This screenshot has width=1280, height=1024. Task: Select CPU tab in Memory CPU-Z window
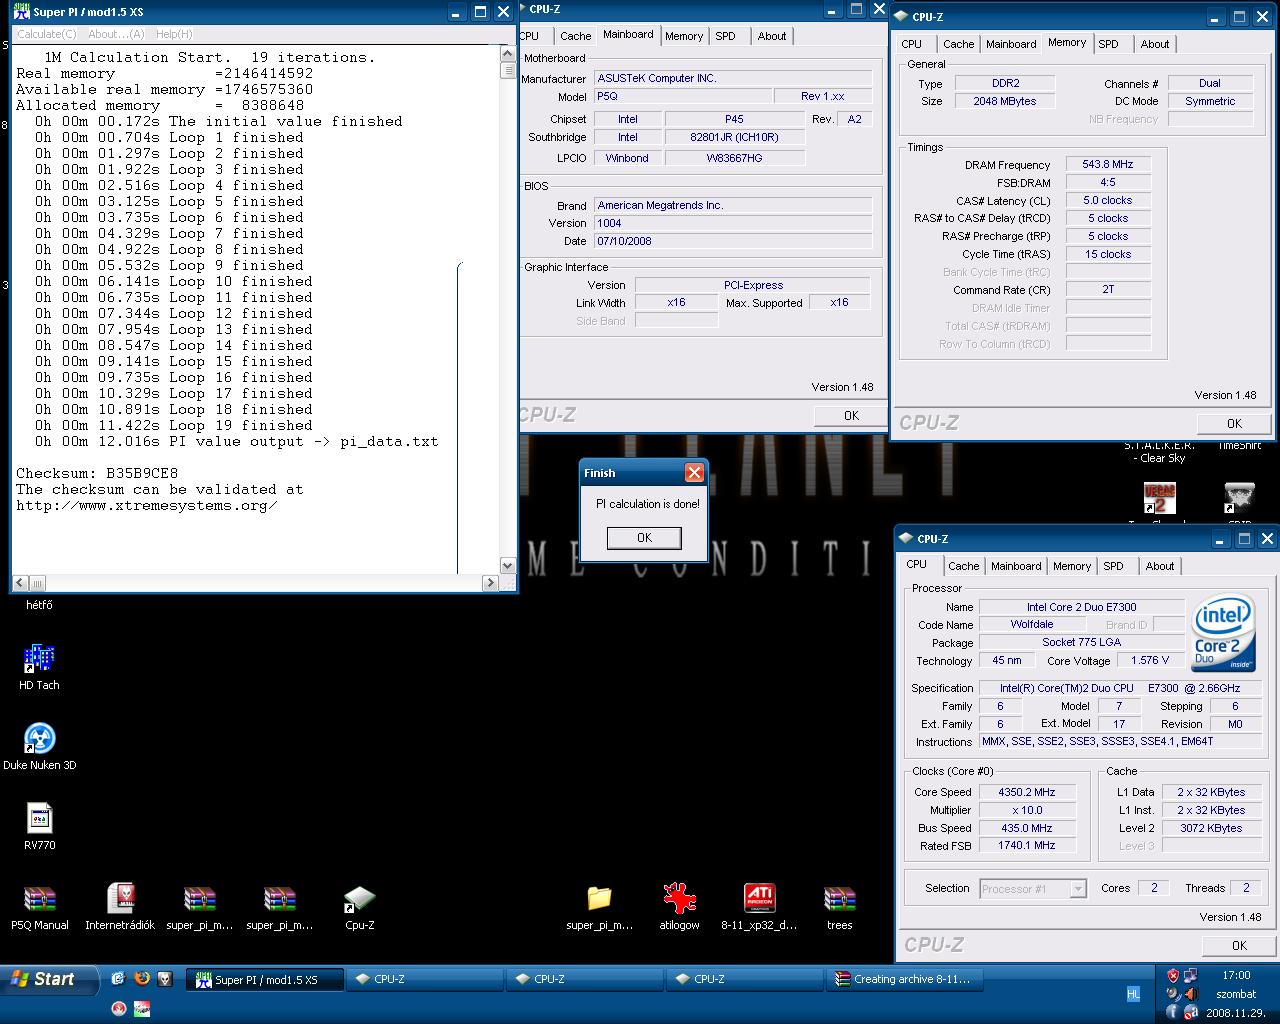911,44
